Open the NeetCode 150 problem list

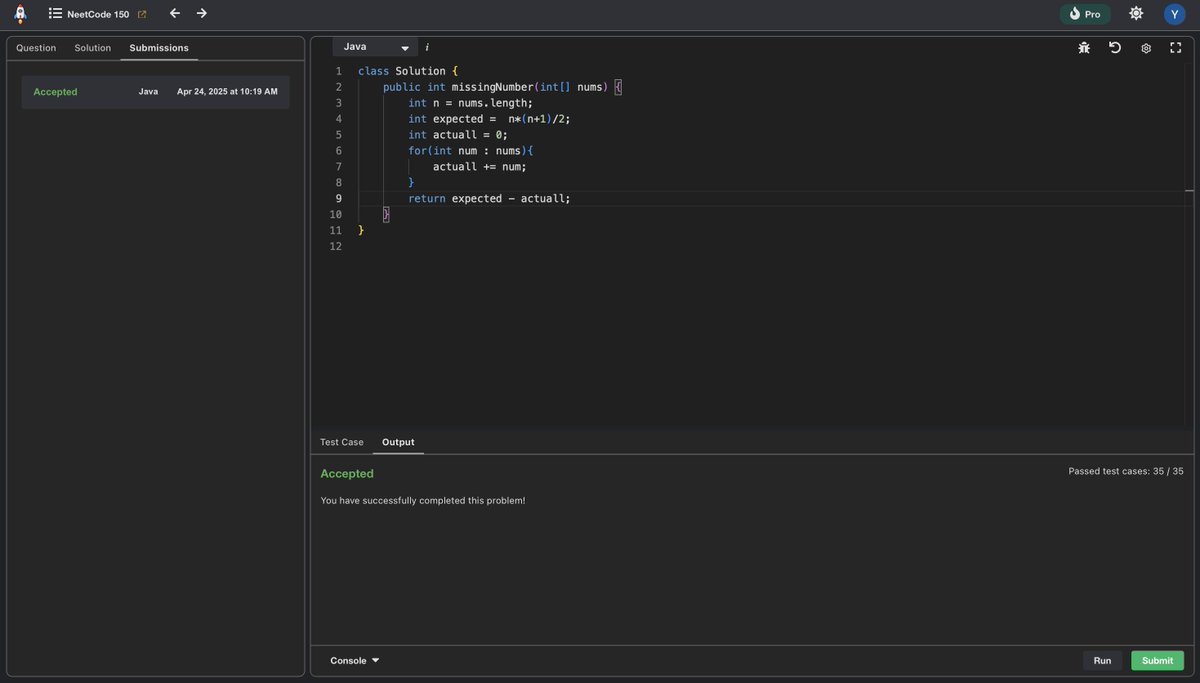tap(89, 14)
